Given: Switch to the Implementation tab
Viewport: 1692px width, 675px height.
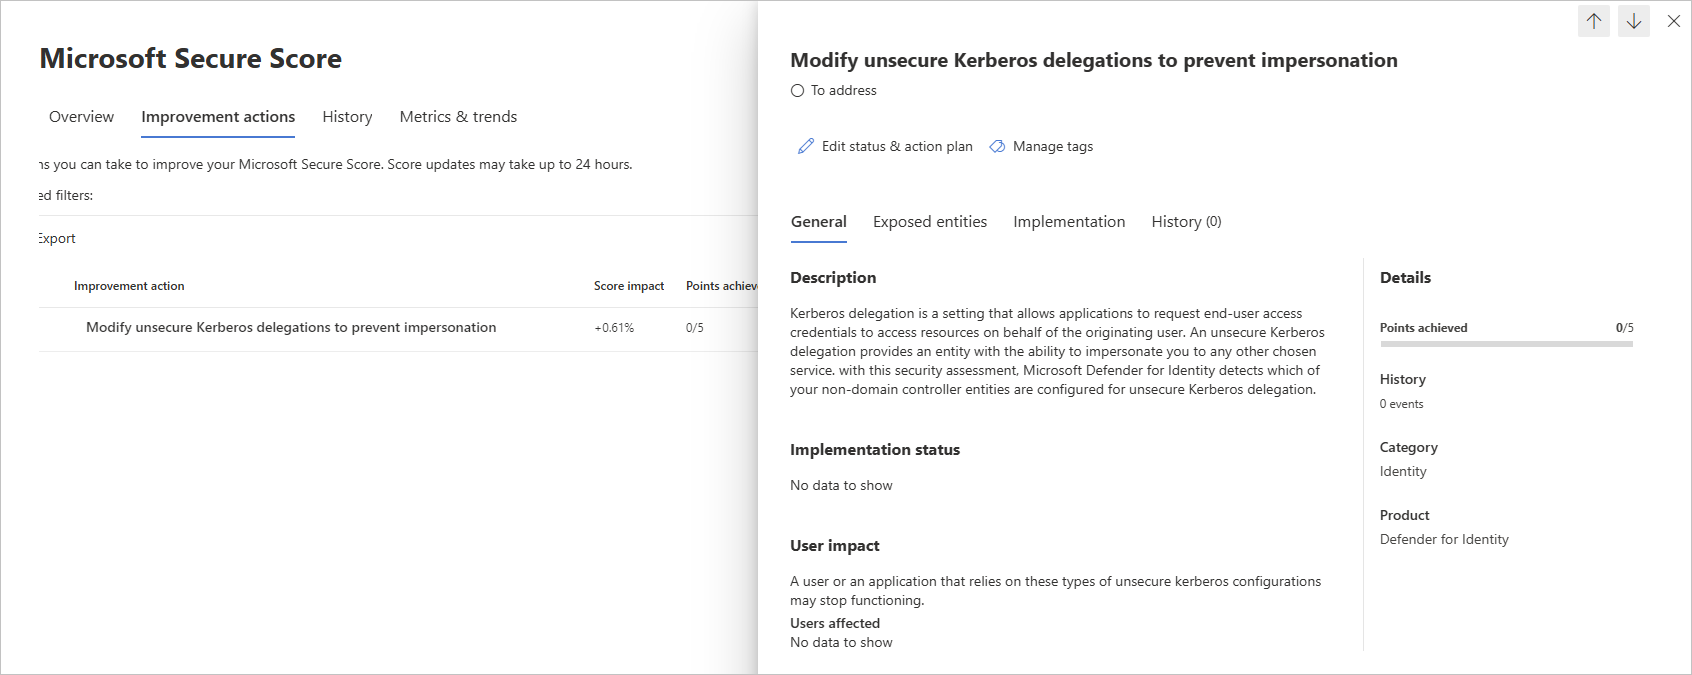Looking at the screenshot, I should tap(1068, 222).
